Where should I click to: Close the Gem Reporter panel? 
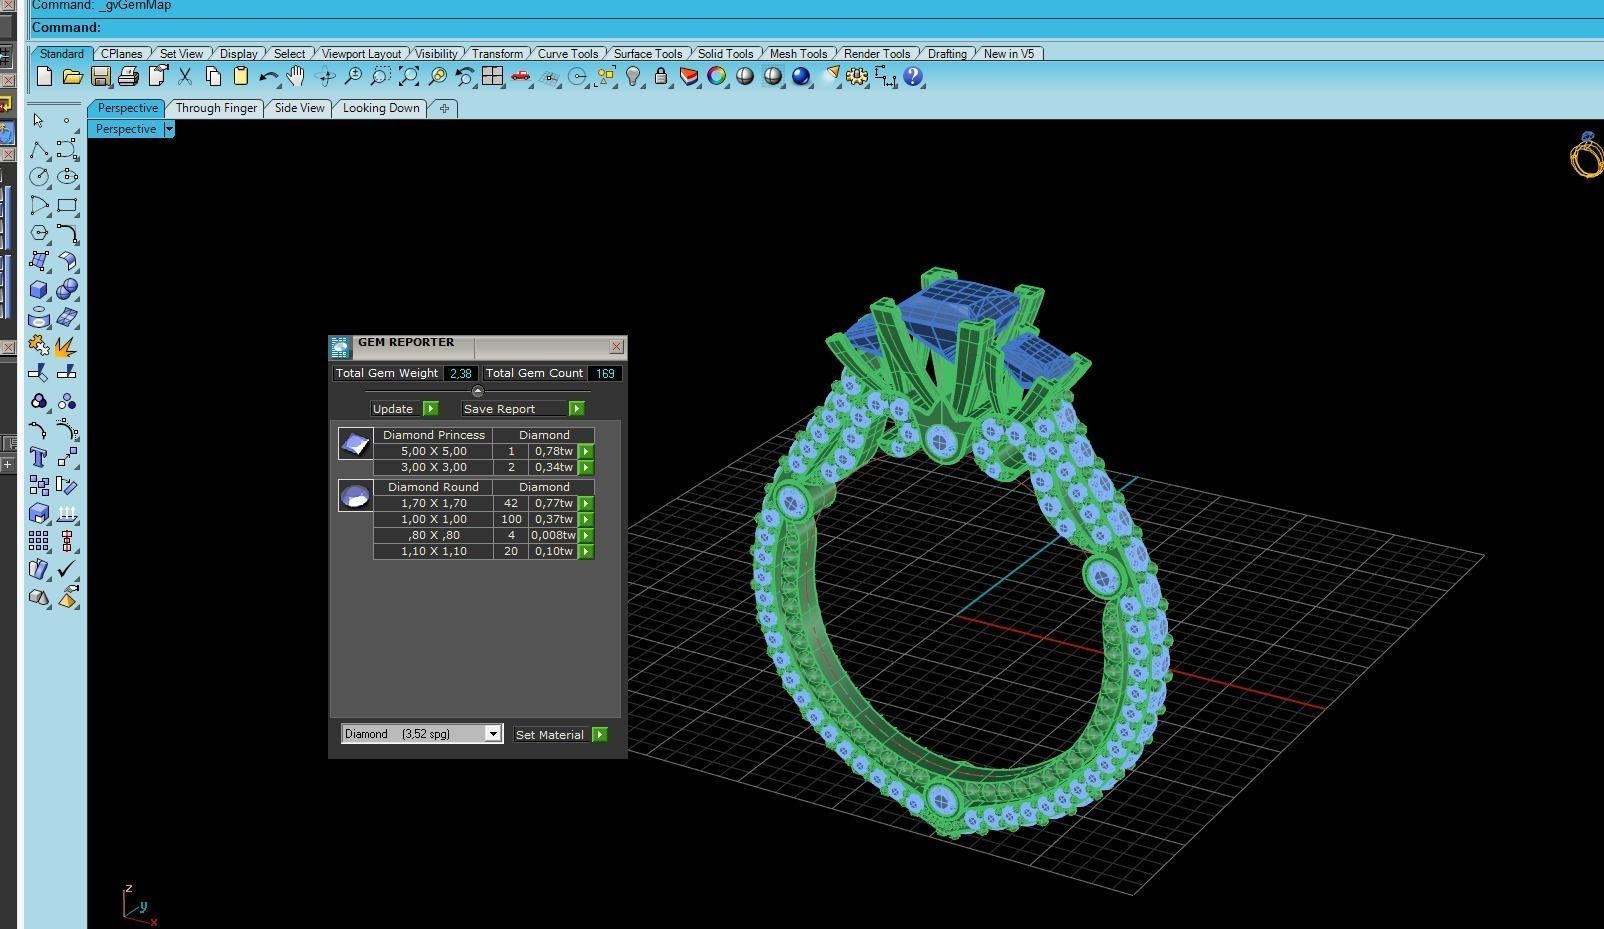click(x=616, y=346)
